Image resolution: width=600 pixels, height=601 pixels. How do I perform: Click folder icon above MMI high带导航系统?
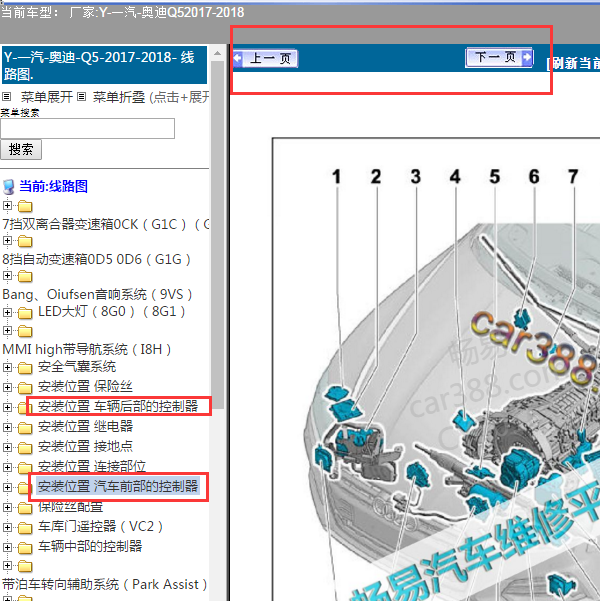point(25,331)
